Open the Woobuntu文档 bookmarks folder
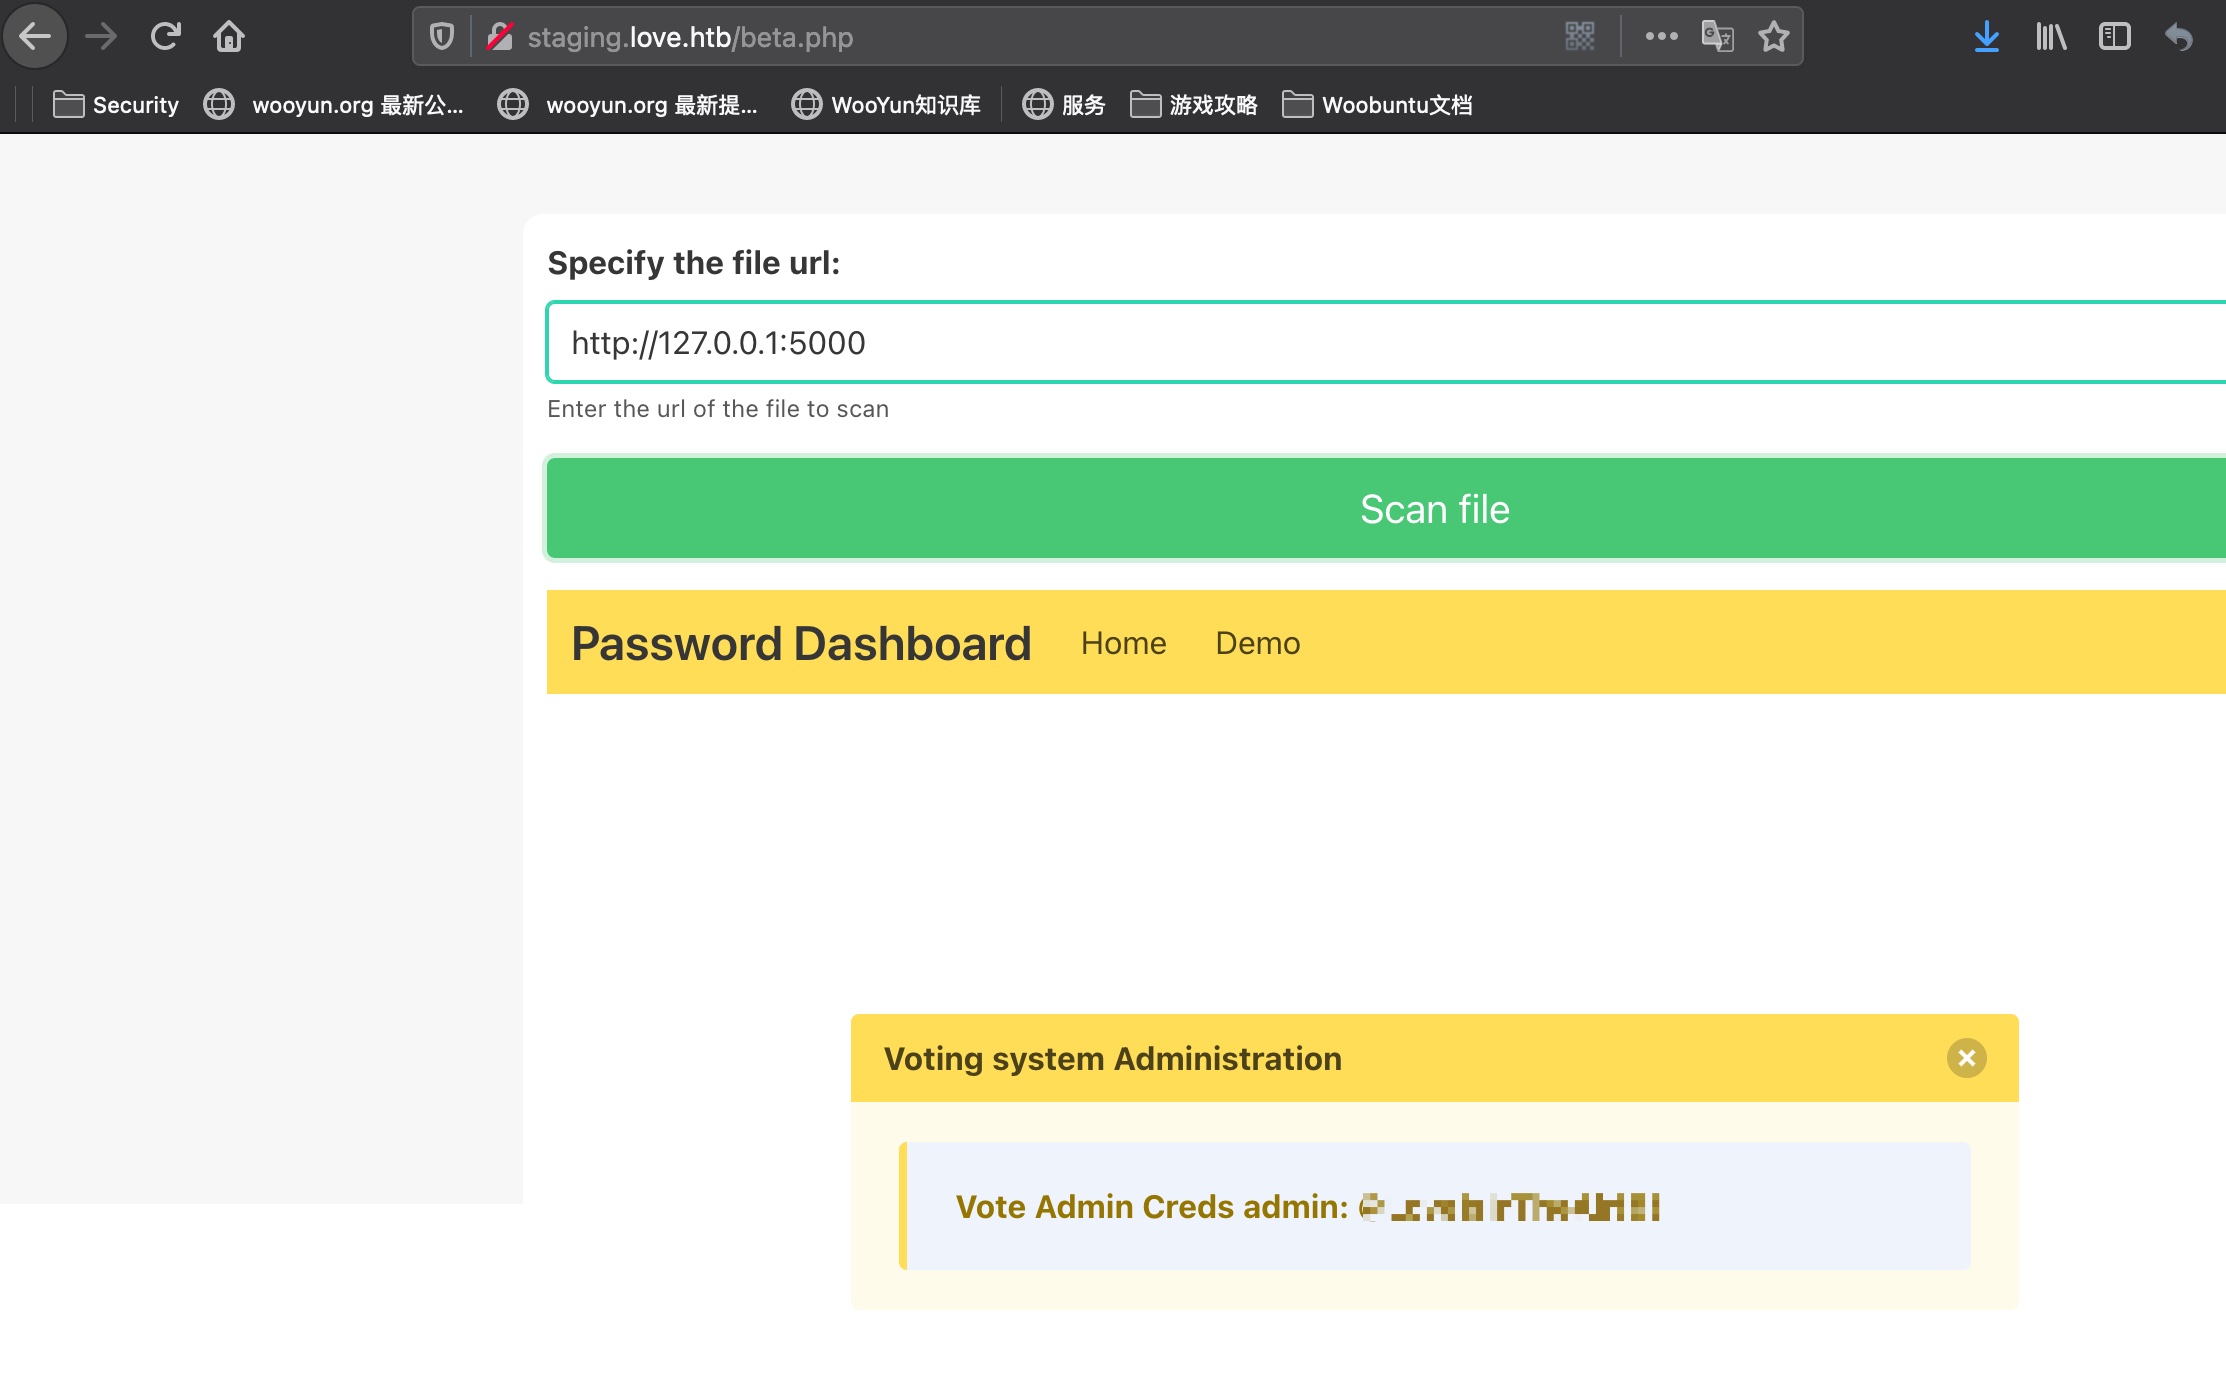The image size is (2226, 1382). pos(1377,105)
